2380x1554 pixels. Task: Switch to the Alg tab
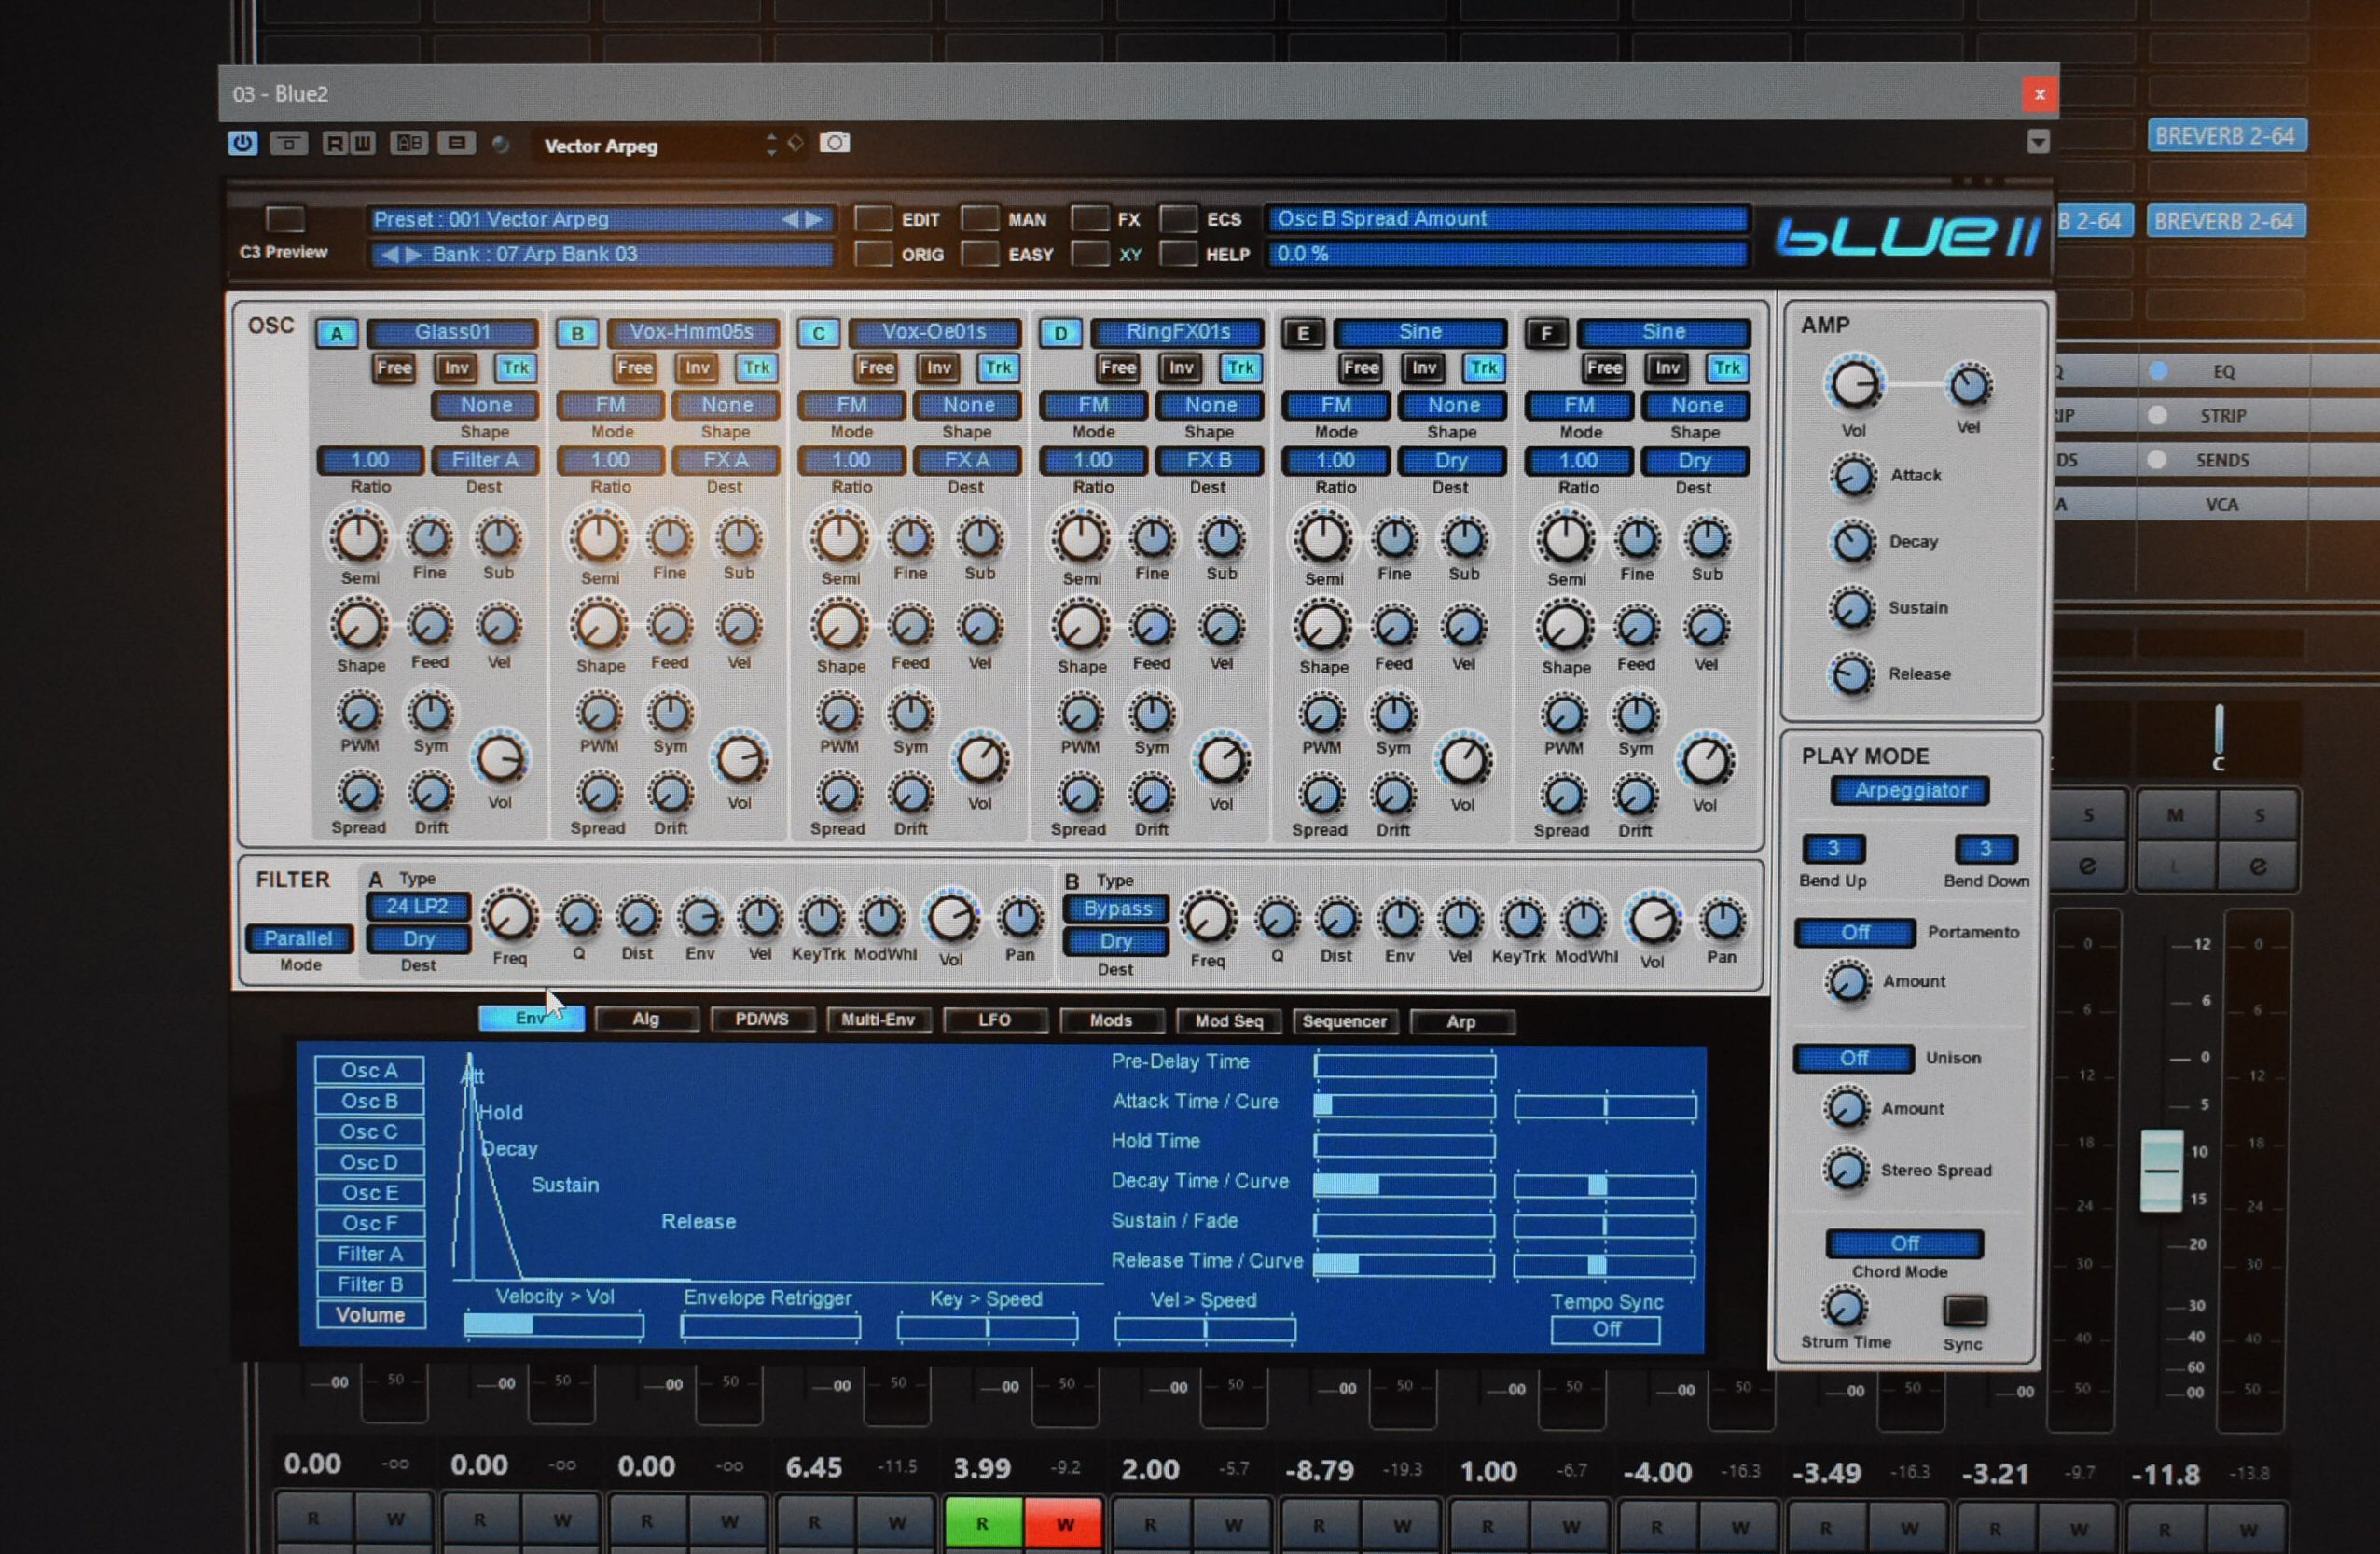(x=646, y=1019)
